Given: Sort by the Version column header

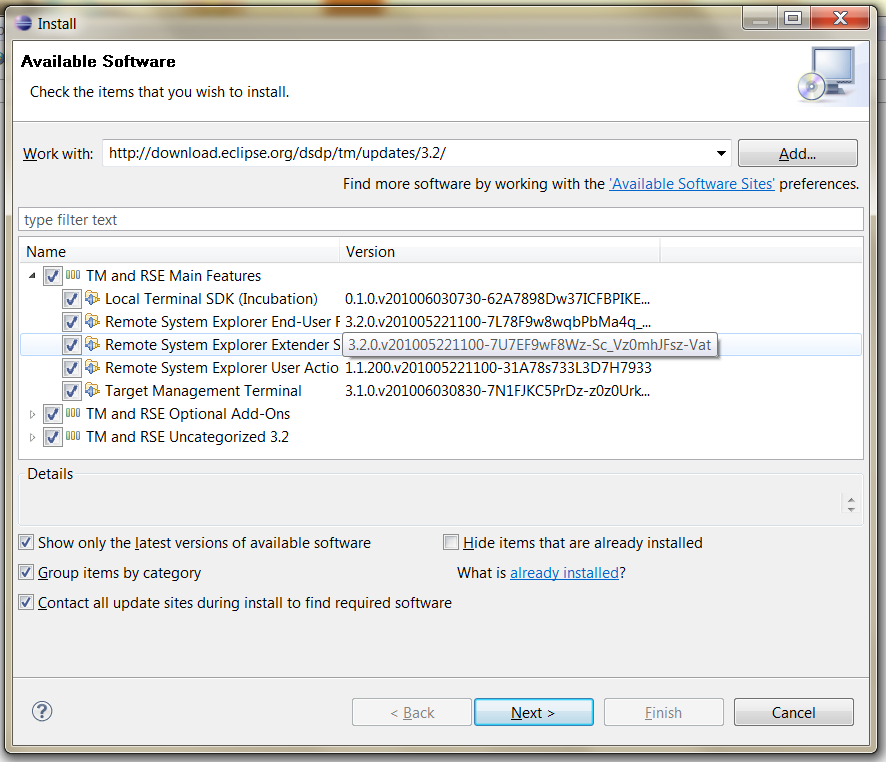Looking at the screenshot, I should pyautogui.click(x=500, y=251).
